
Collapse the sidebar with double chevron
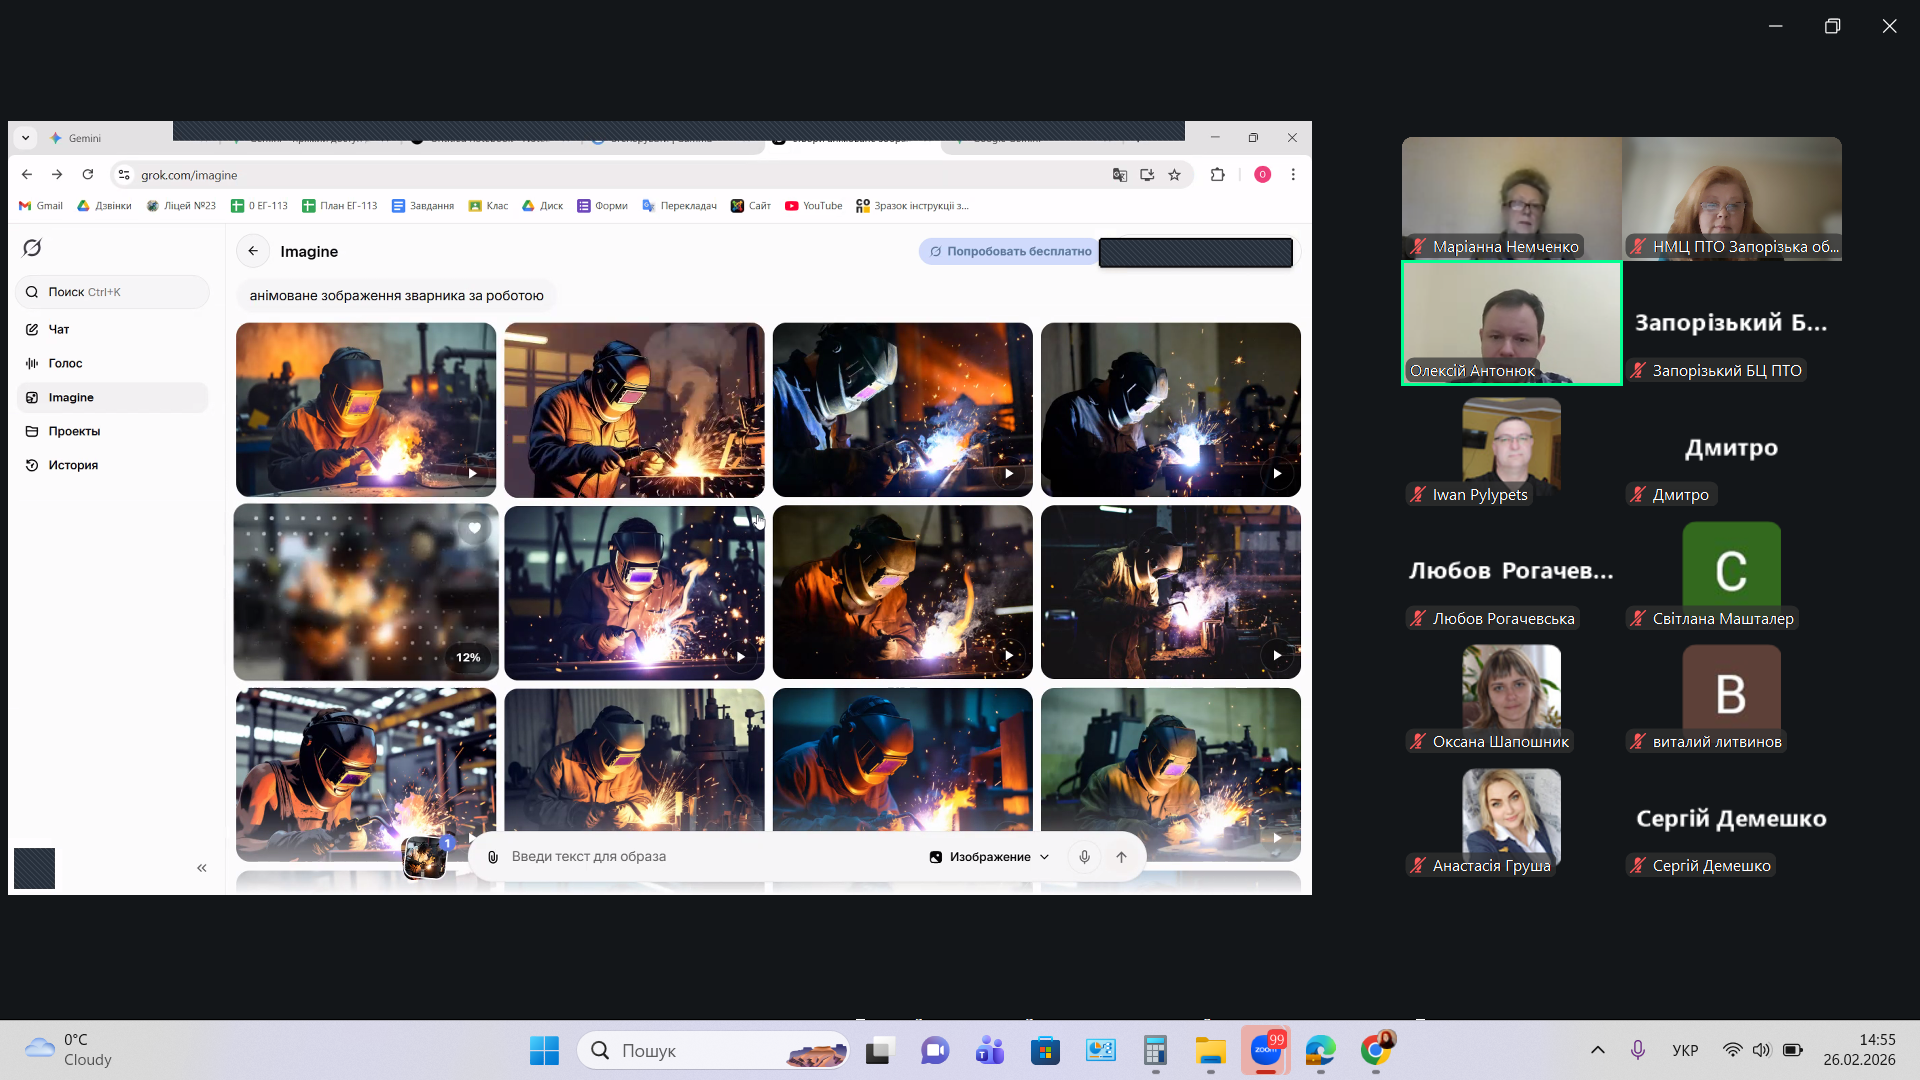pyautogui.click(x=202, y=868)
